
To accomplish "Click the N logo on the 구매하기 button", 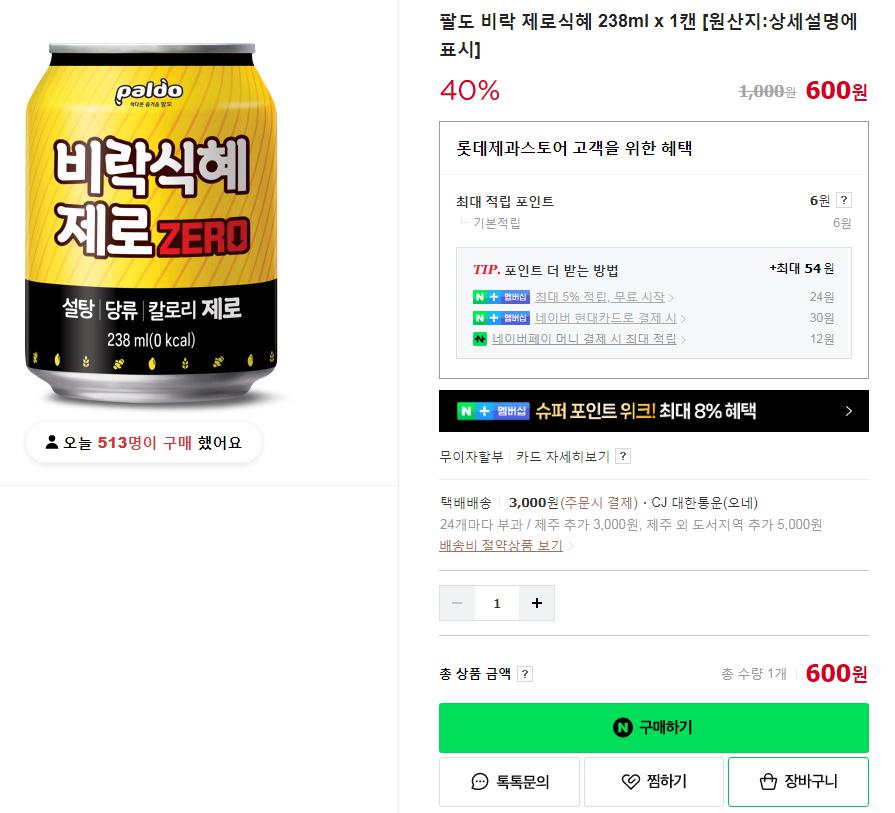I will pyautogui.click(x=623, y=727).
